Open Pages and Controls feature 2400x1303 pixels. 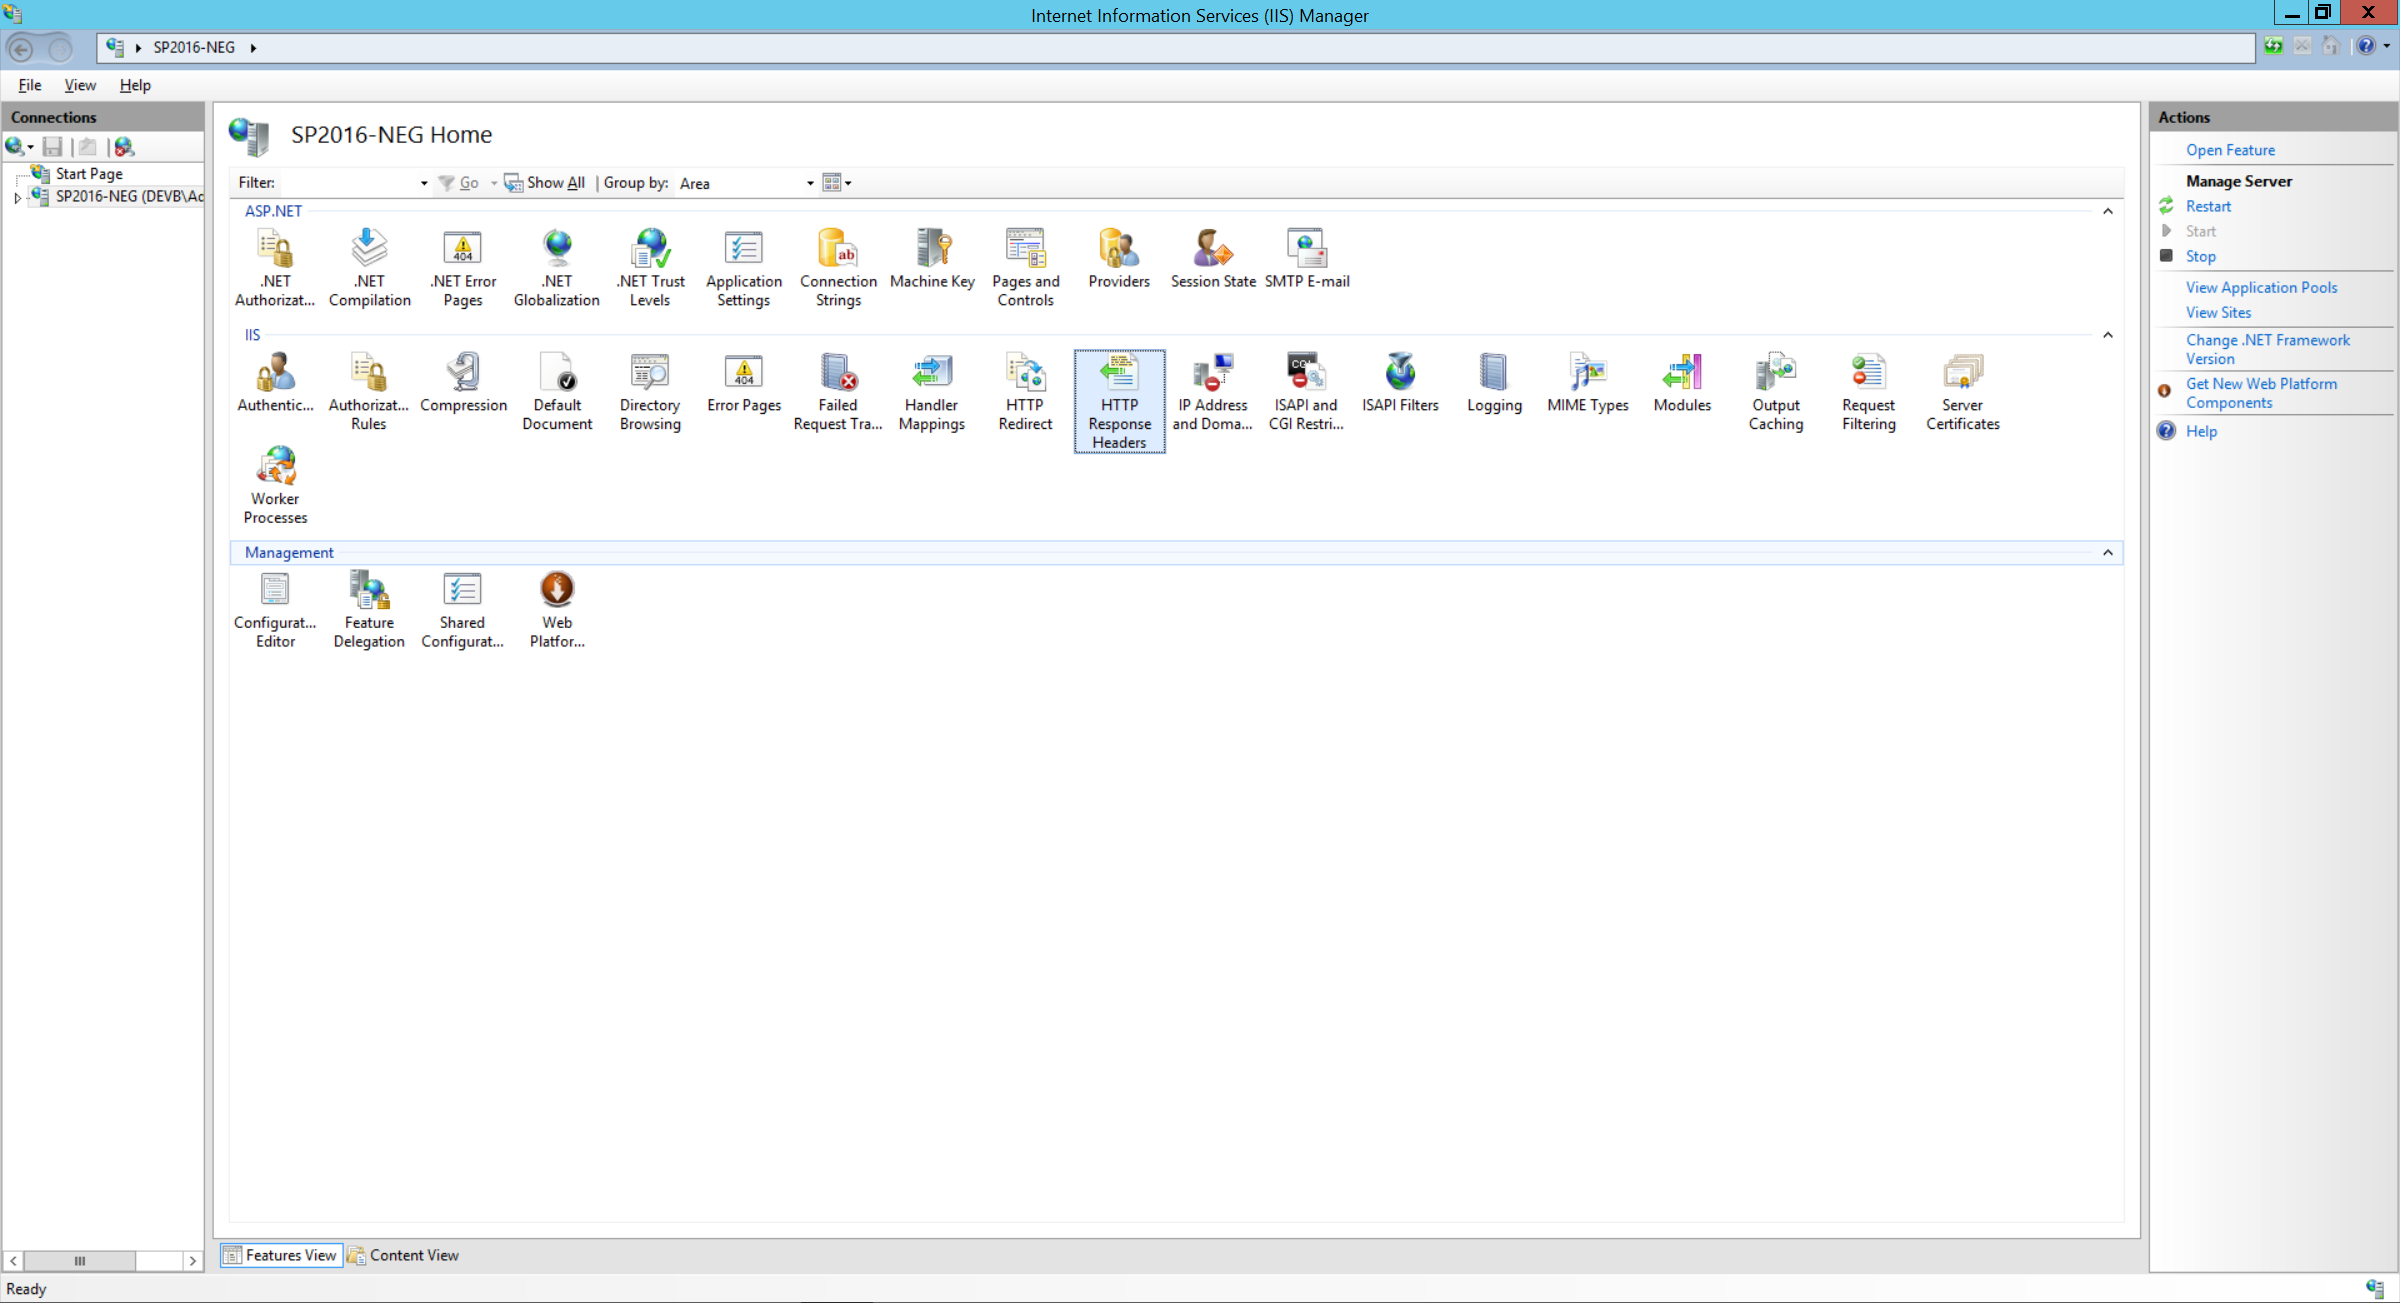point(1025,267)
